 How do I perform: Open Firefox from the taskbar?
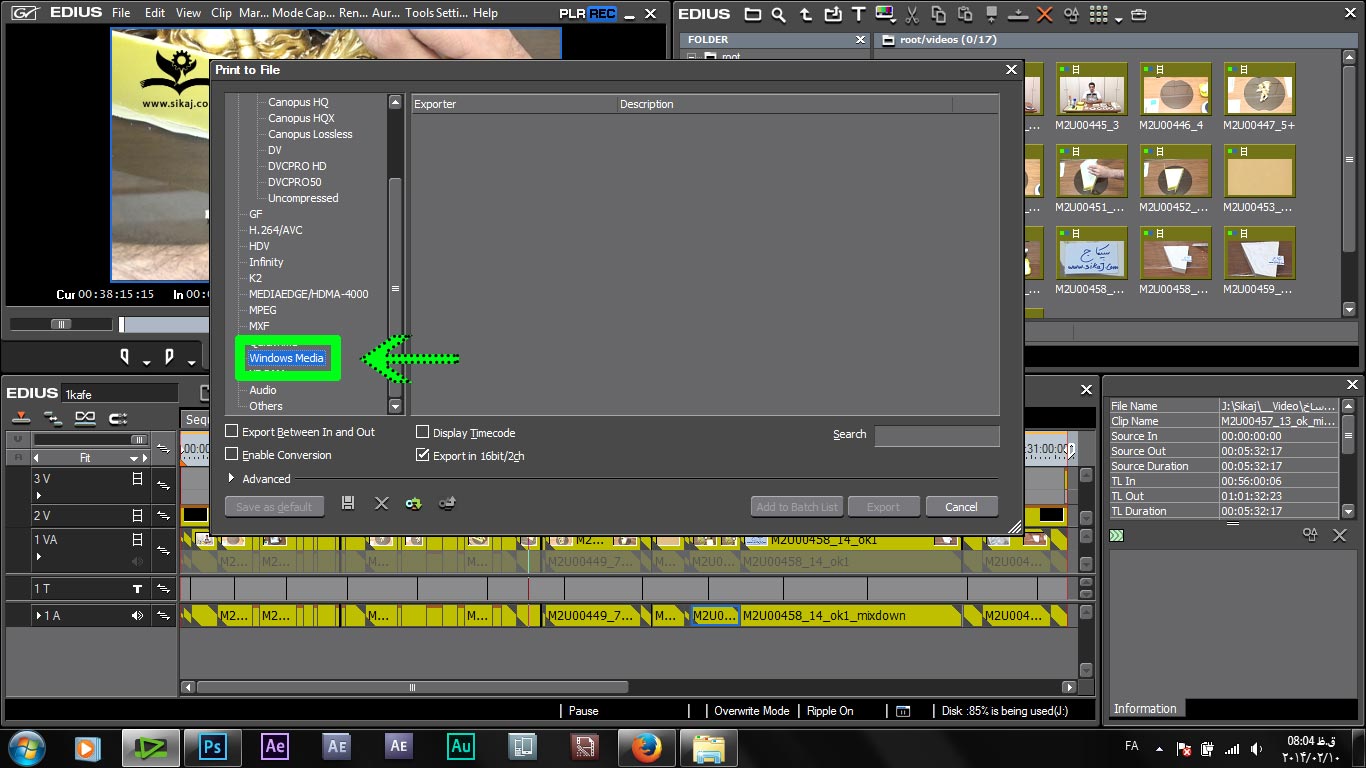click(646, 747)
